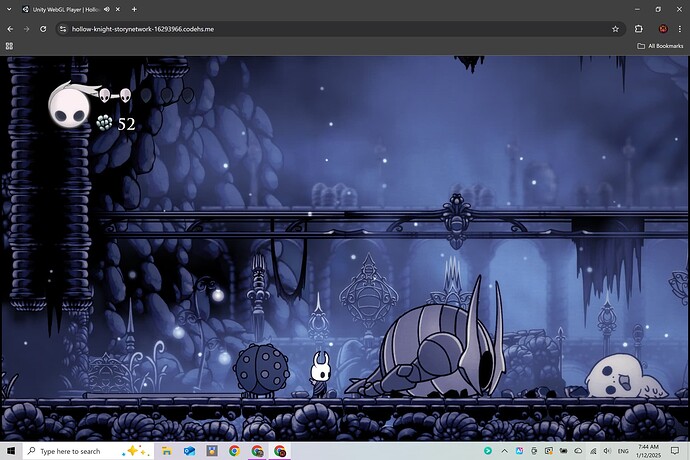
Task: View site information icon in address bar
Action: (x=63, y=29)
